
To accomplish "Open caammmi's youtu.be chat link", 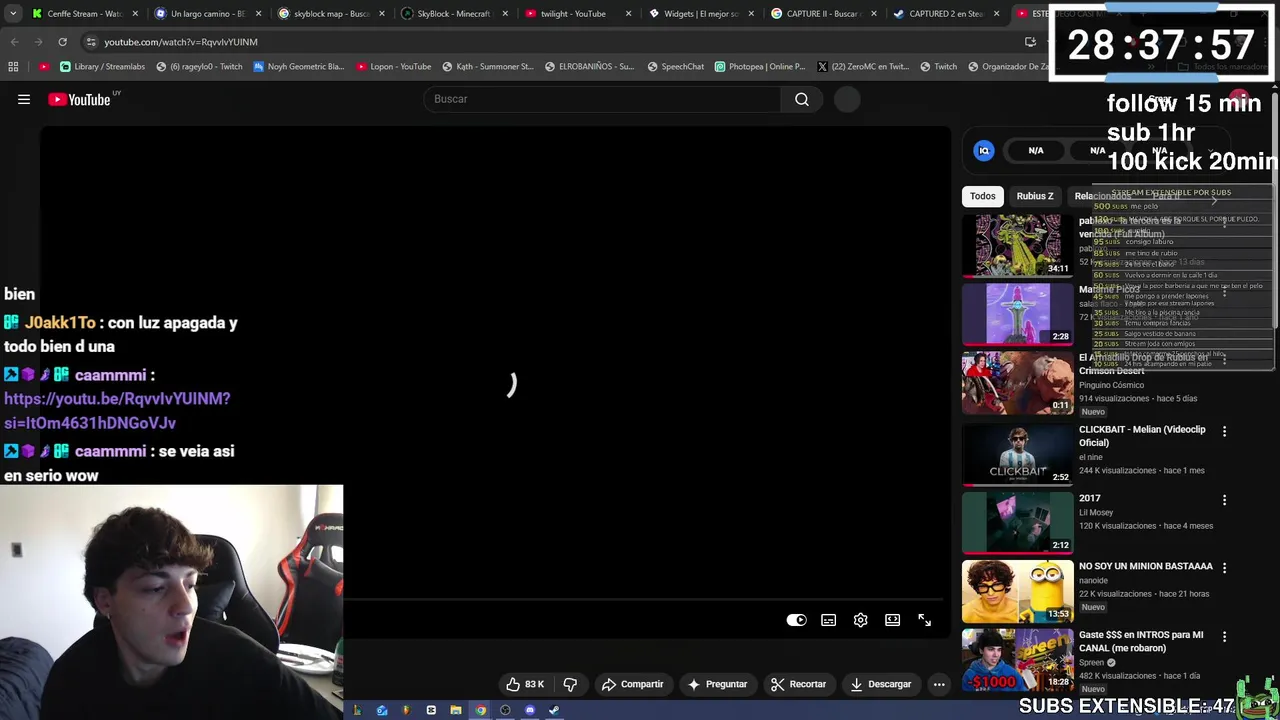I will (117, 410).
